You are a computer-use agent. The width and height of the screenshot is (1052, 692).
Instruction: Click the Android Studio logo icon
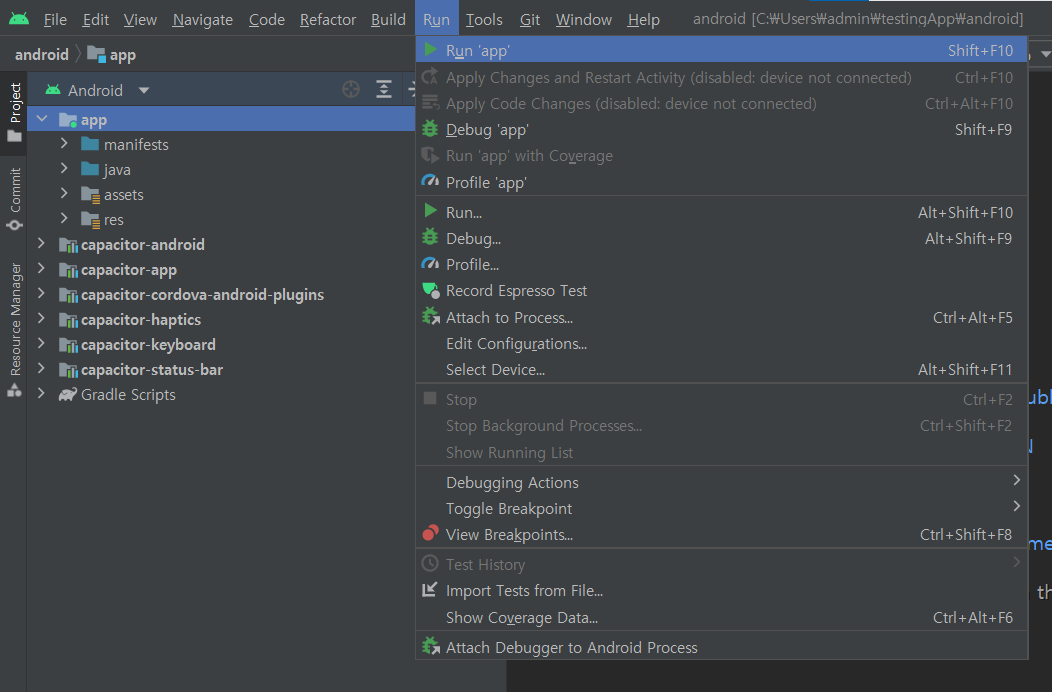click(19, 19)
